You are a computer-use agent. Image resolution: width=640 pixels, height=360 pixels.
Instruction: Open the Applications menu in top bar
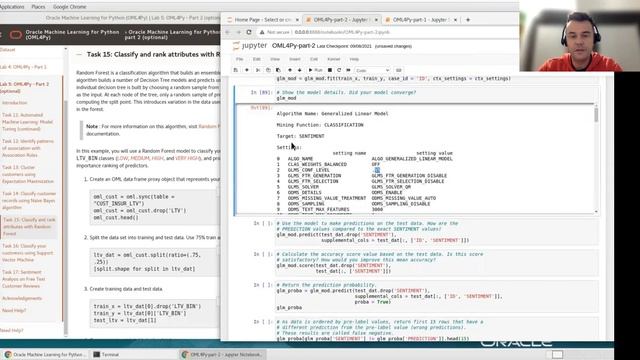click(x=11, y=7)
